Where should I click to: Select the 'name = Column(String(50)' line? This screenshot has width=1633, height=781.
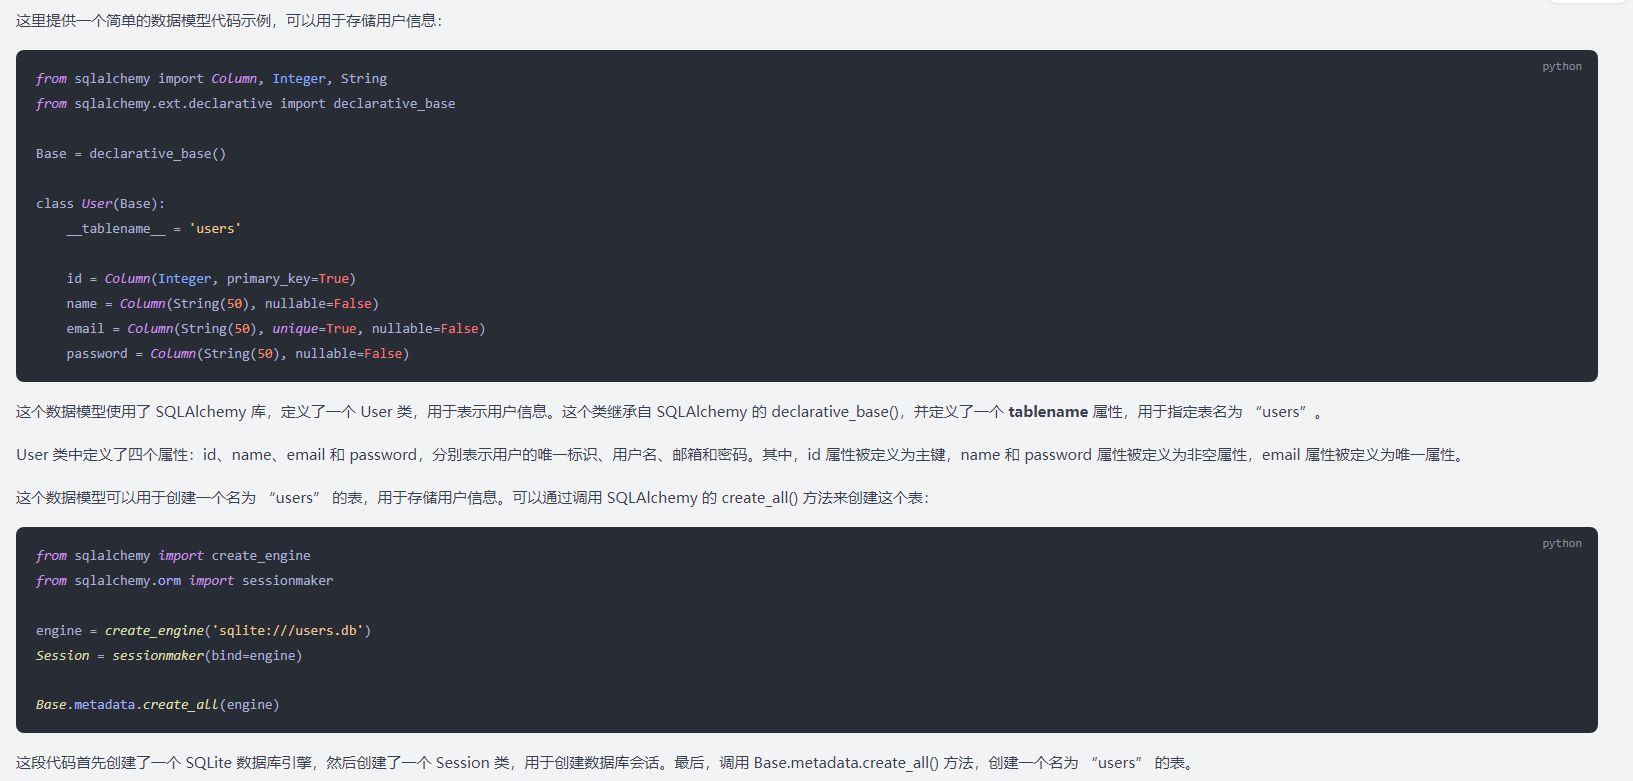point(222,304)
